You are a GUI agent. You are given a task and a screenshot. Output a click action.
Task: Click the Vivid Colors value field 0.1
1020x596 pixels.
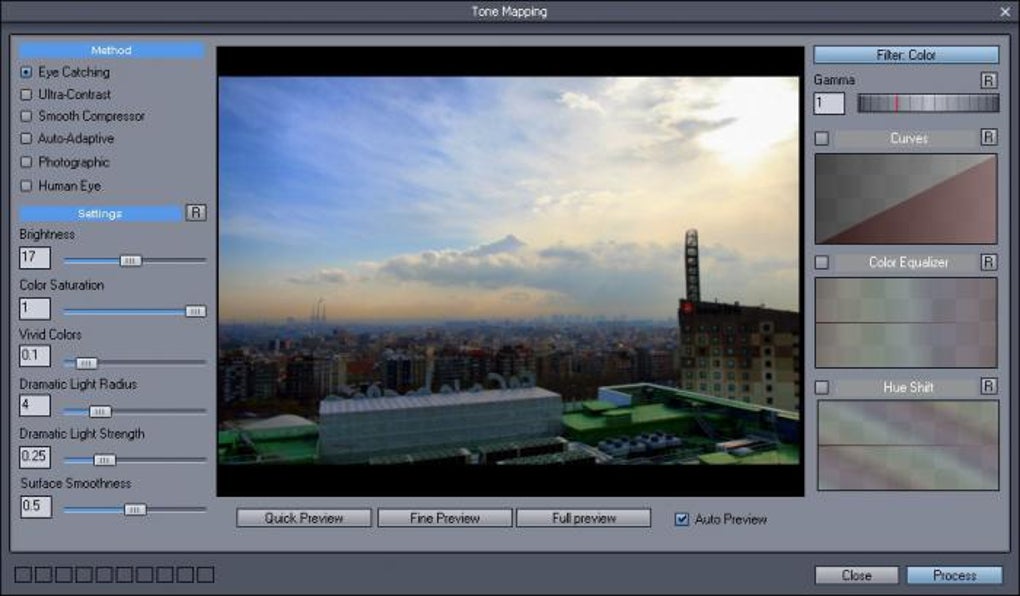34,356
